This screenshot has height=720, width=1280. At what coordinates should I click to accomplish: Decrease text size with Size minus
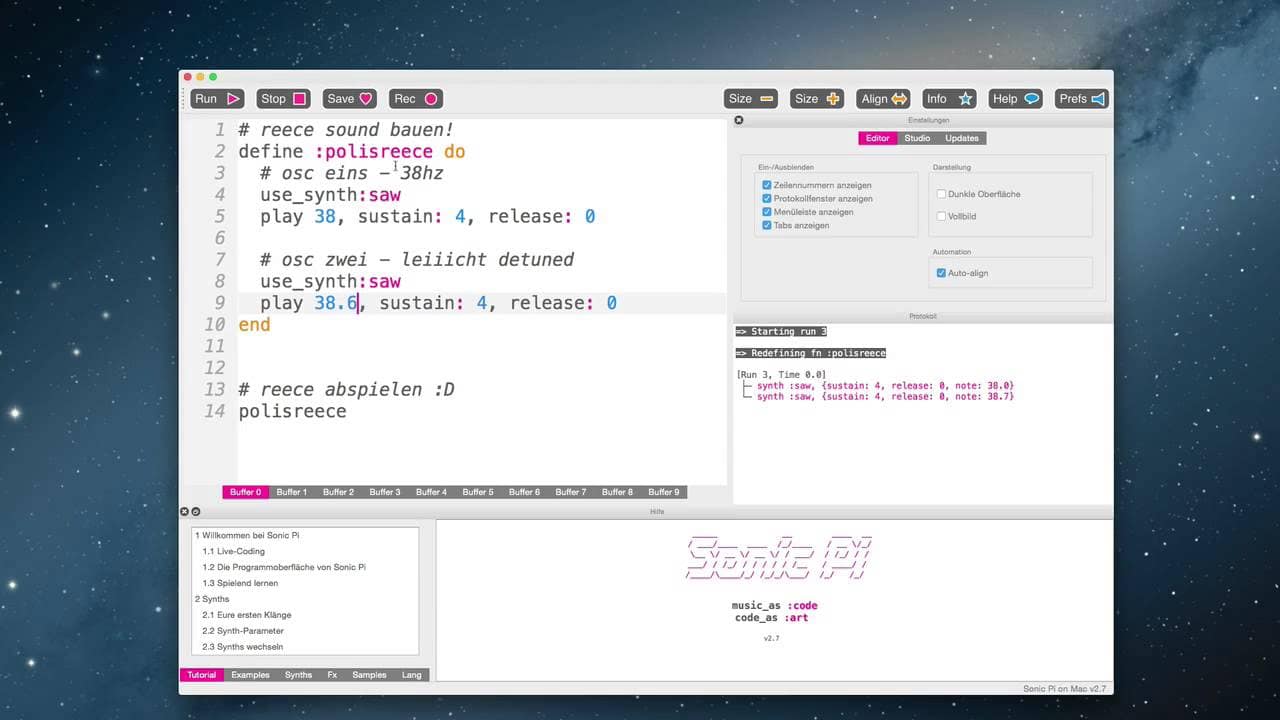pos(752,99)
